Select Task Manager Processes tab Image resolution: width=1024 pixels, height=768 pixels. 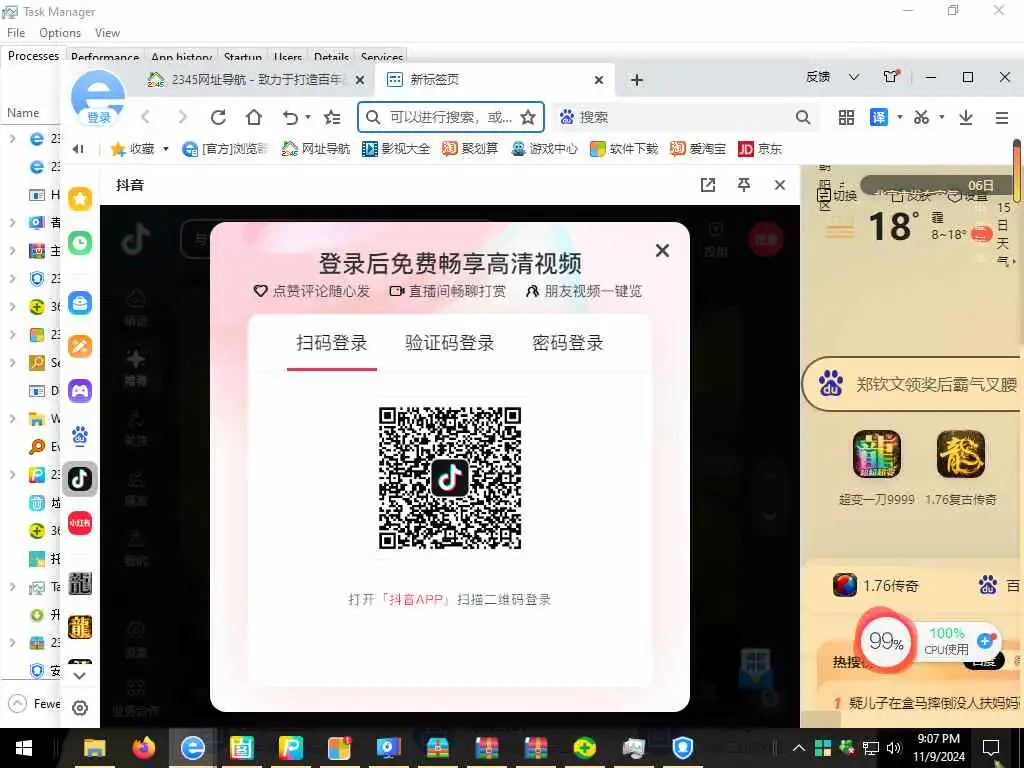[x=33, y=56]
